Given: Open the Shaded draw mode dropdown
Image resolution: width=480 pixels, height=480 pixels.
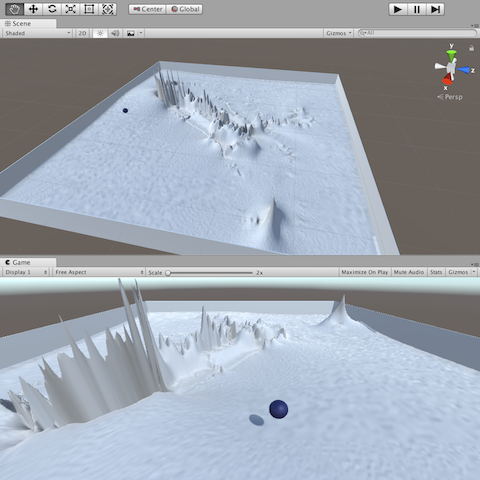Looking at the screenshot, I should click(x=38, y=33).
